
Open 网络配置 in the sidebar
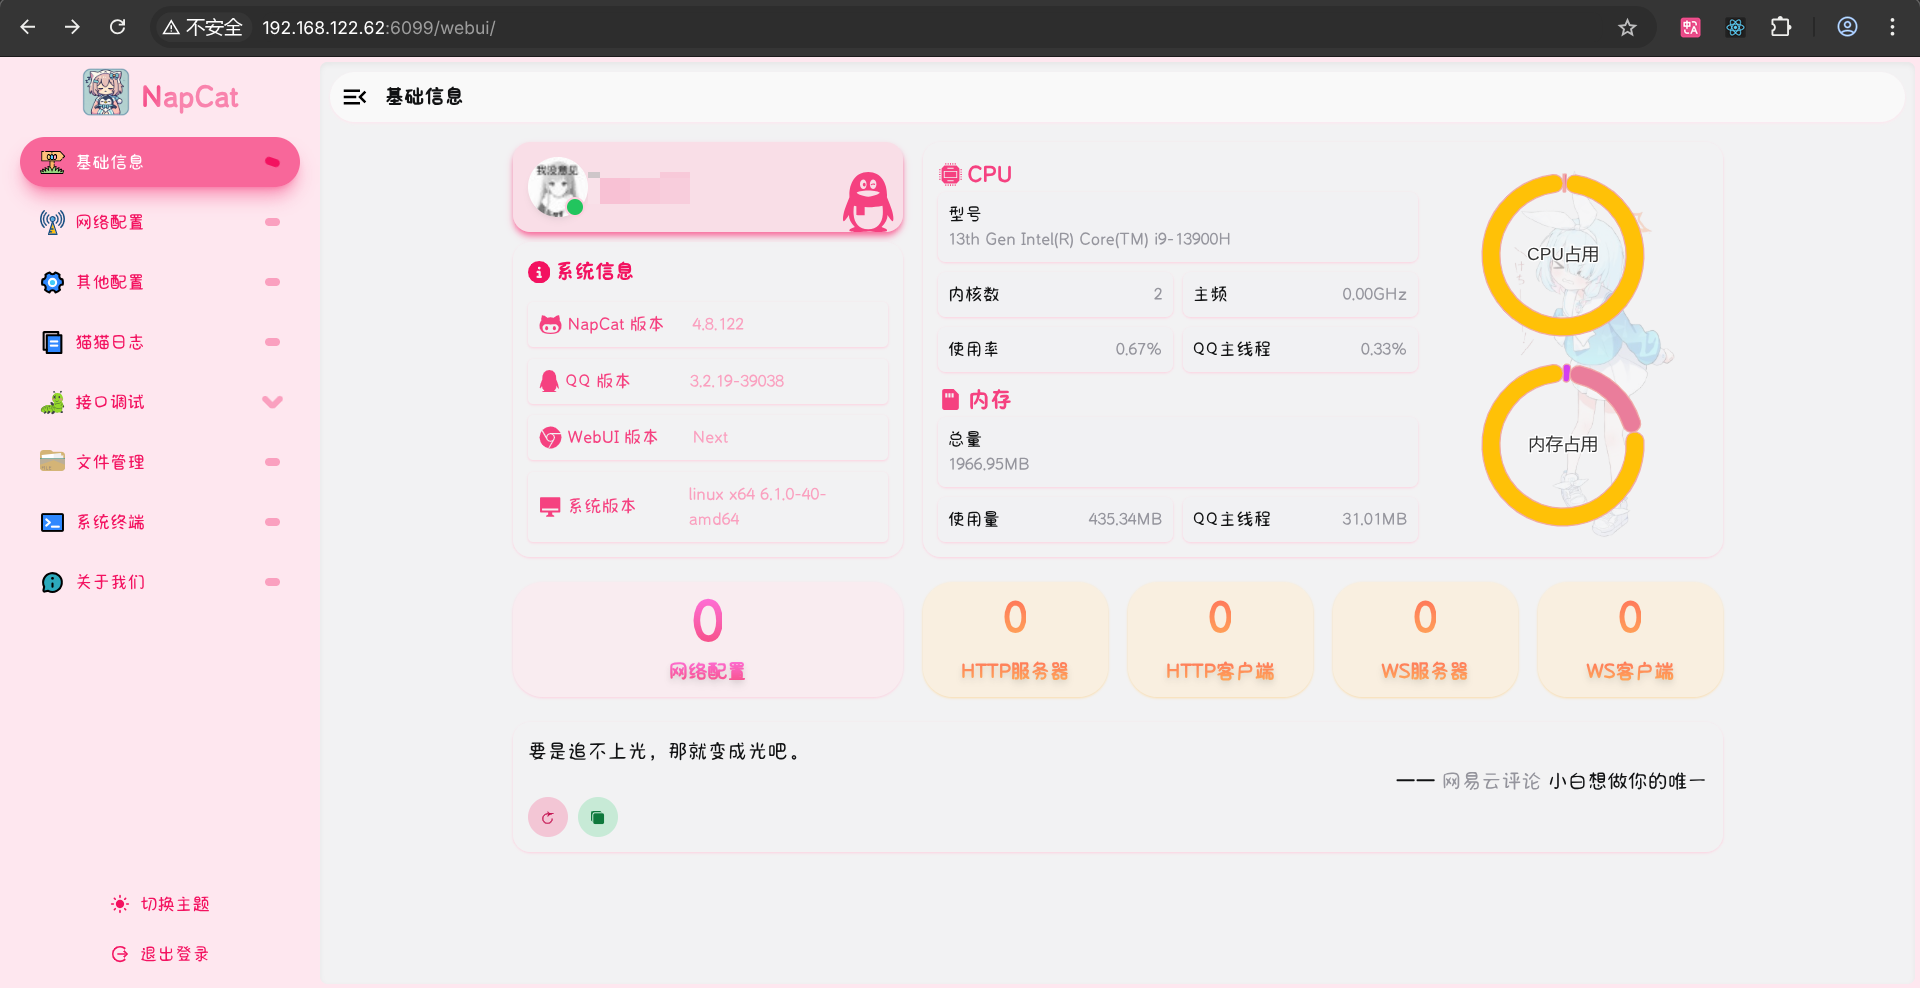110,222
